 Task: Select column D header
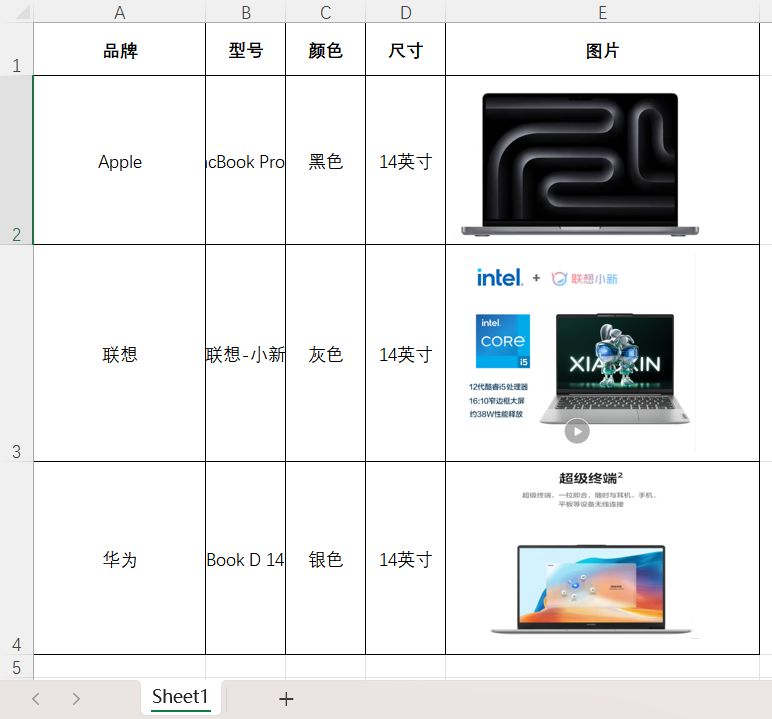405,12
